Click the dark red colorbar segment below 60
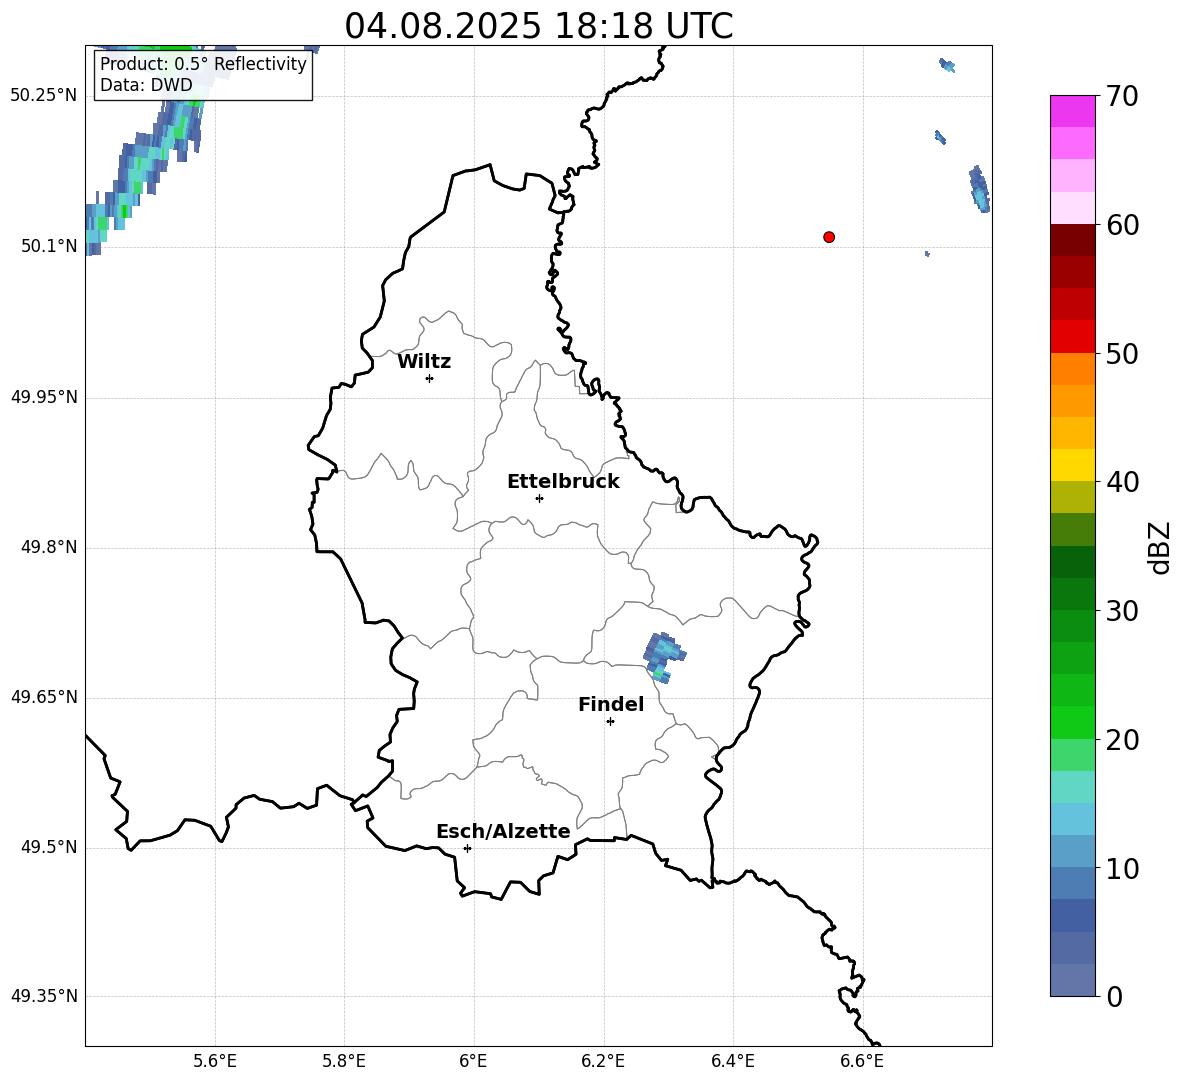Image resolution: width=1184 pixels, height=1081 pixels. coord(1073,240)
